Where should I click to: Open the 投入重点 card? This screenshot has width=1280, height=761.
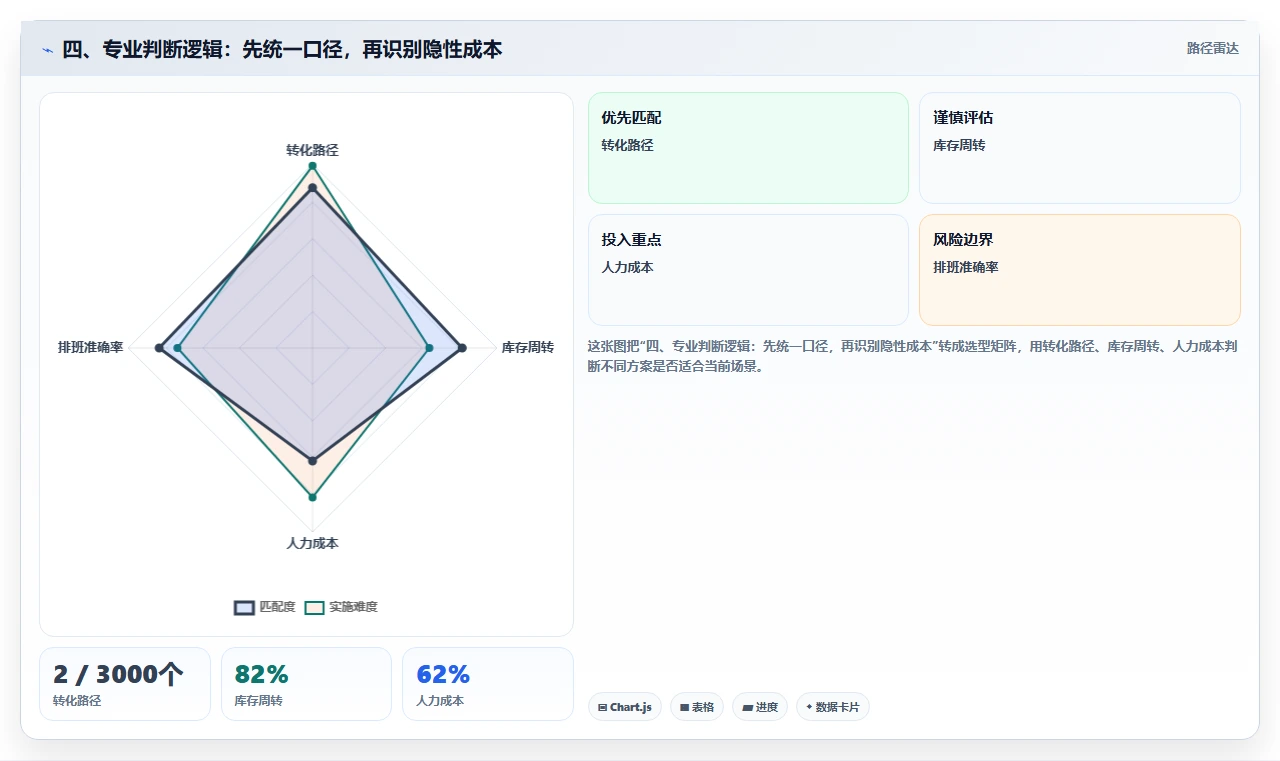748,270
